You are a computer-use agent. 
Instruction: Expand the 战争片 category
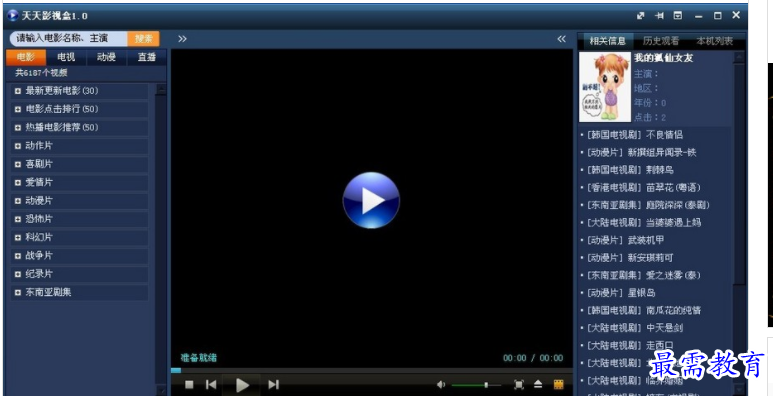click(x=79, y=255)
